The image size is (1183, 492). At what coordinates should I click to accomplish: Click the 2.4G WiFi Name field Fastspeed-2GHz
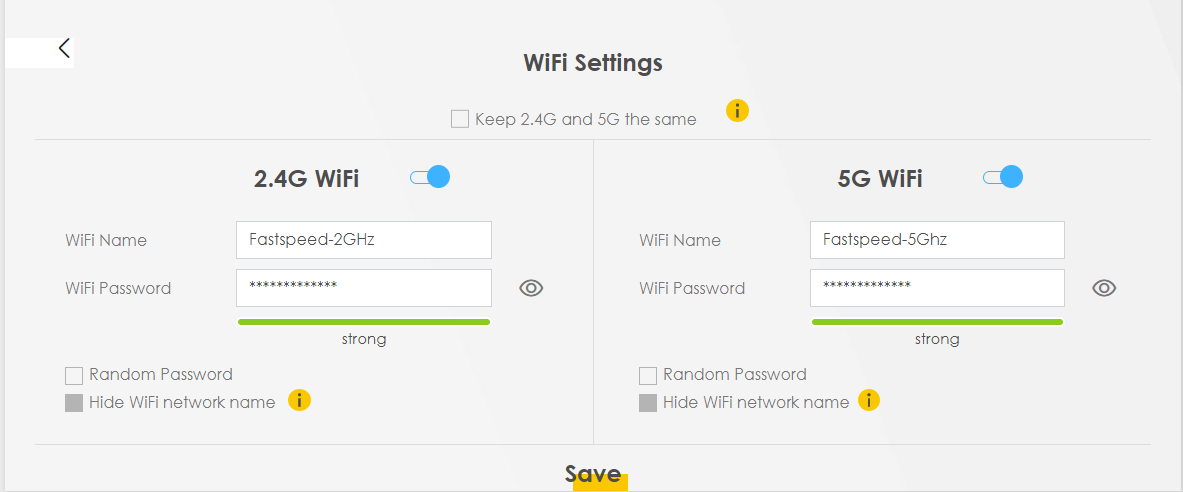coord(364,240)
